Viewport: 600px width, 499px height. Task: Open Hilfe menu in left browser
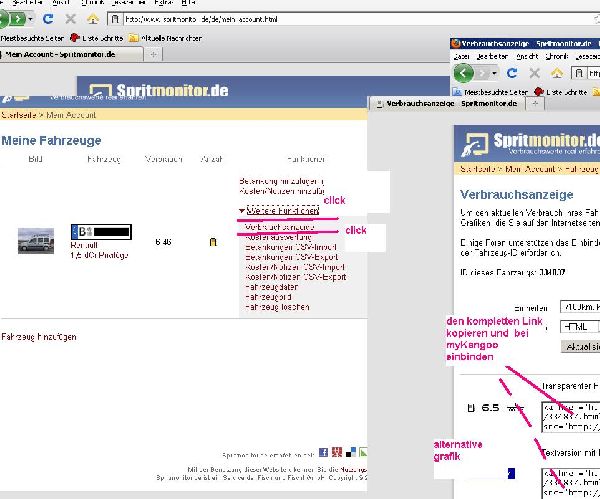tap(189, 2)
